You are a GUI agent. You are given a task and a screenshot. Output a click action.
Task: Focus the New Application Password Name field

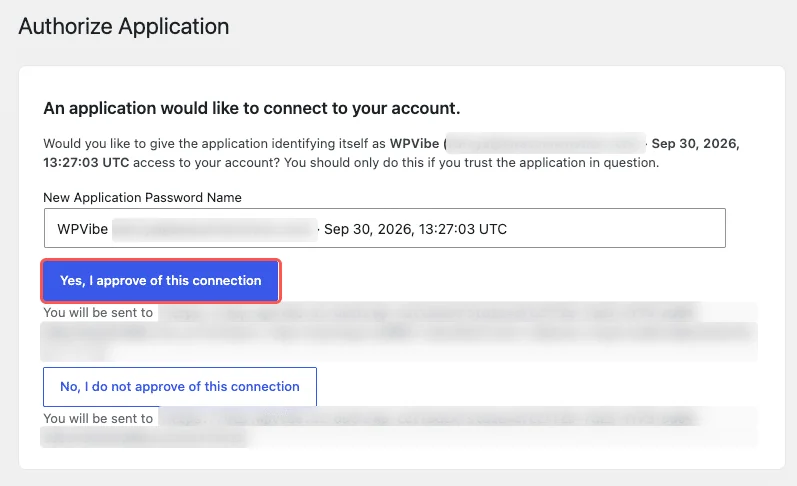[x=385, y=228]
